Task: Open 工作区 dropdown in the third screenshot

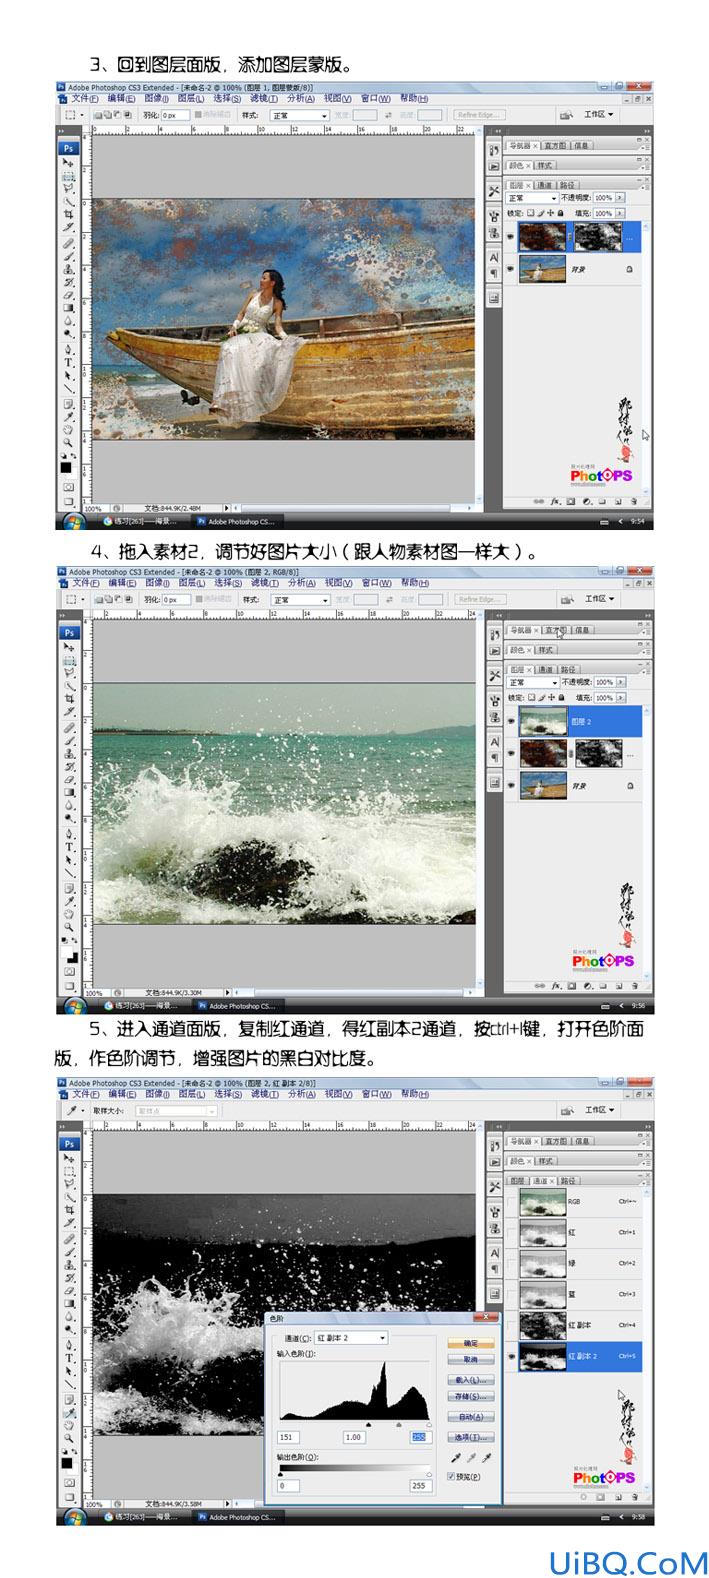Action: click(599, 1110)
